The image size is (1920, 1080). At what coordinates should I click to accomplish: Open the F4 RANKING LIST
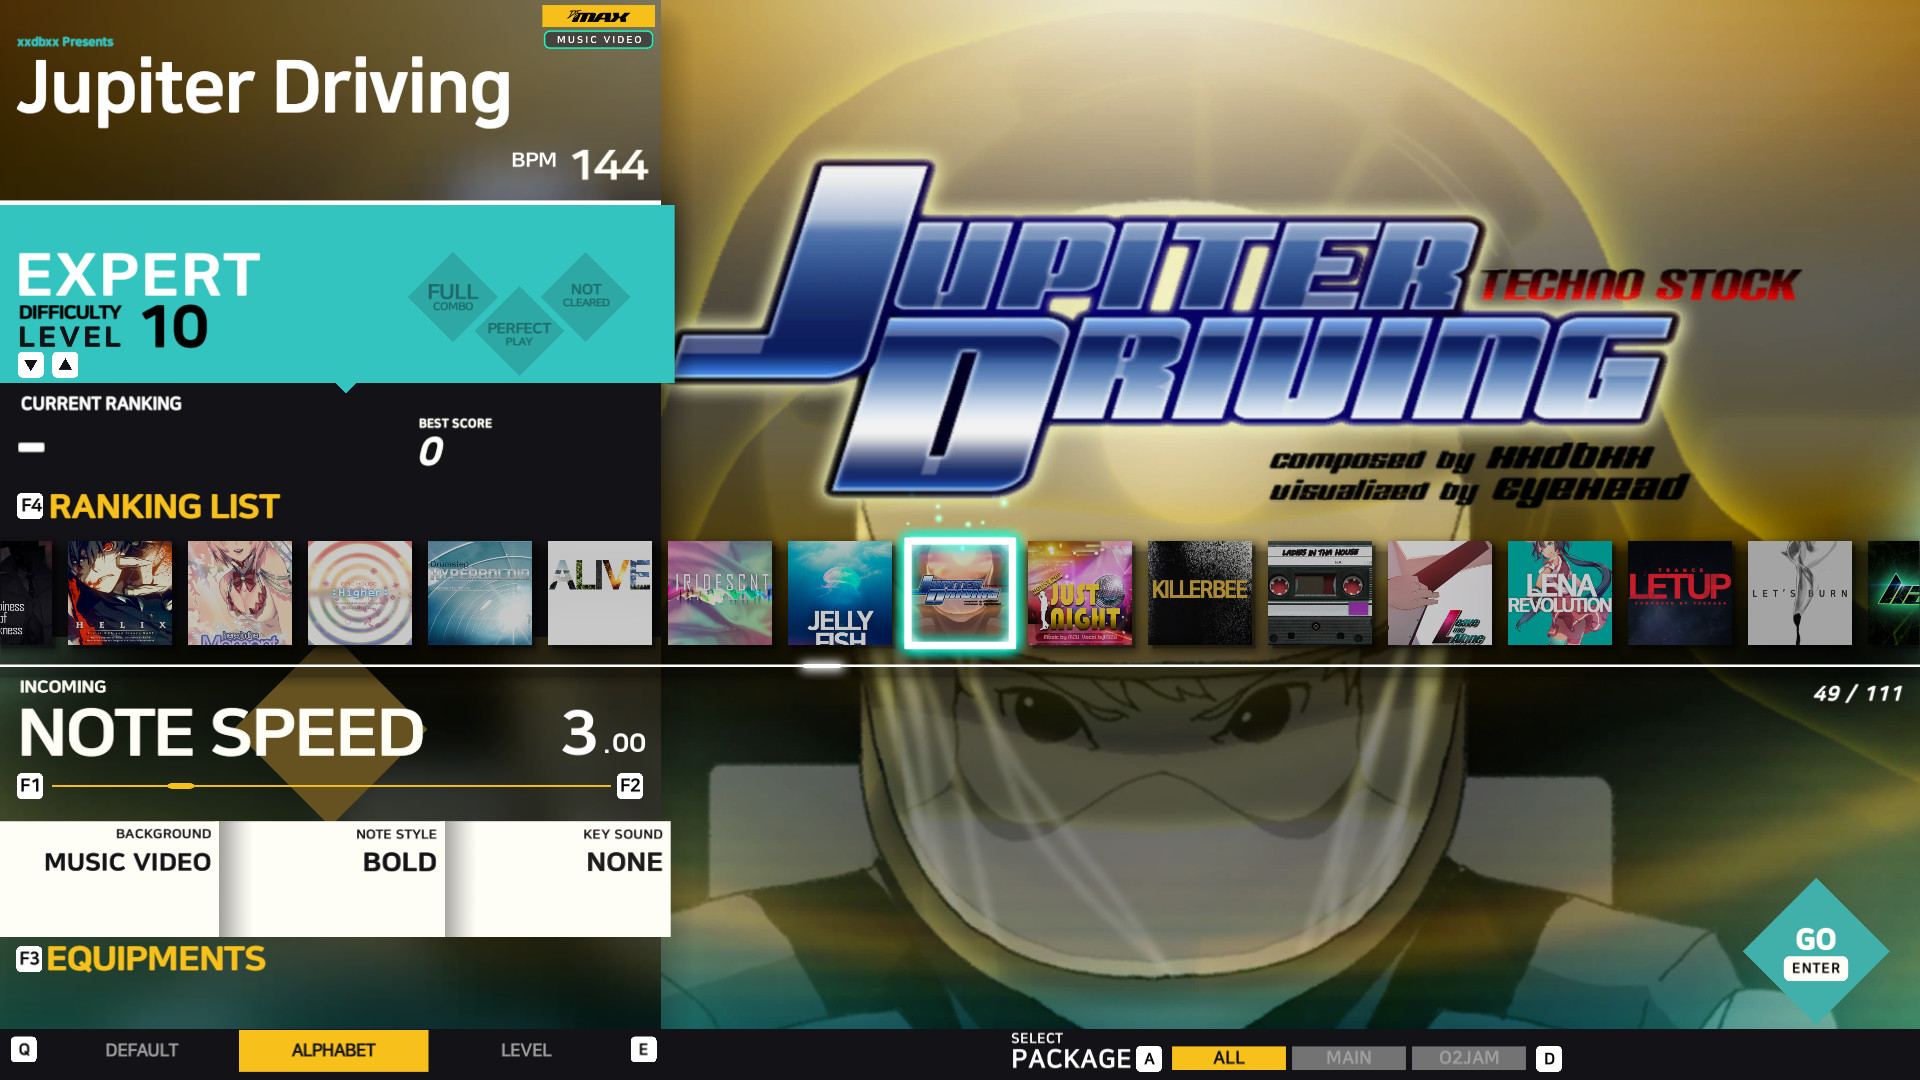146,506
